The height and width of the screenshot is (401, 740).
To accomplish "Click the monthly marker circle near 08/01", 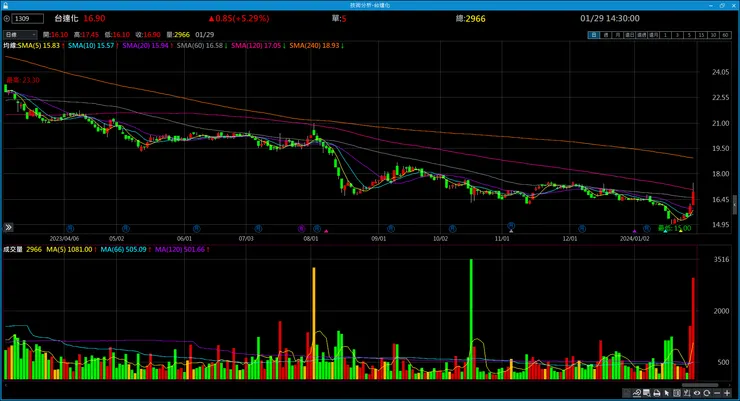I will (317, 228).
